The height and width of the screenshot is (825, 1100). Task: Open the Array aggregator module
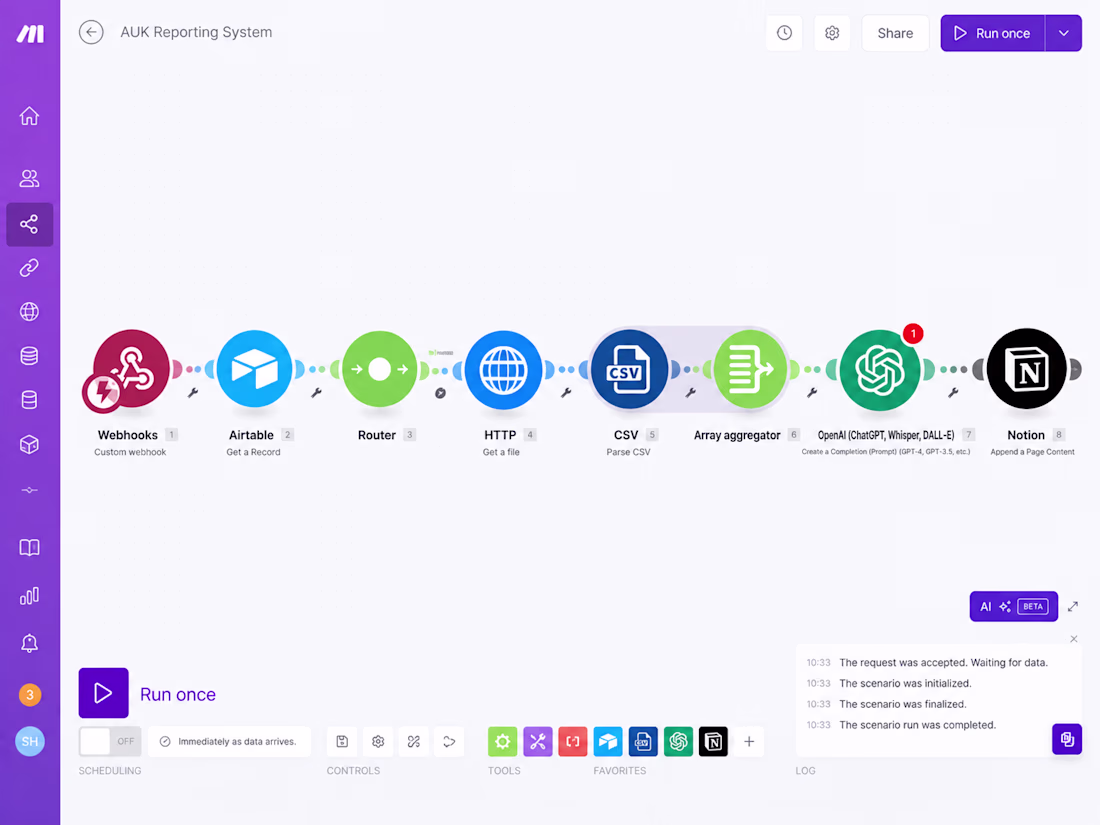(x=749, y=369)
